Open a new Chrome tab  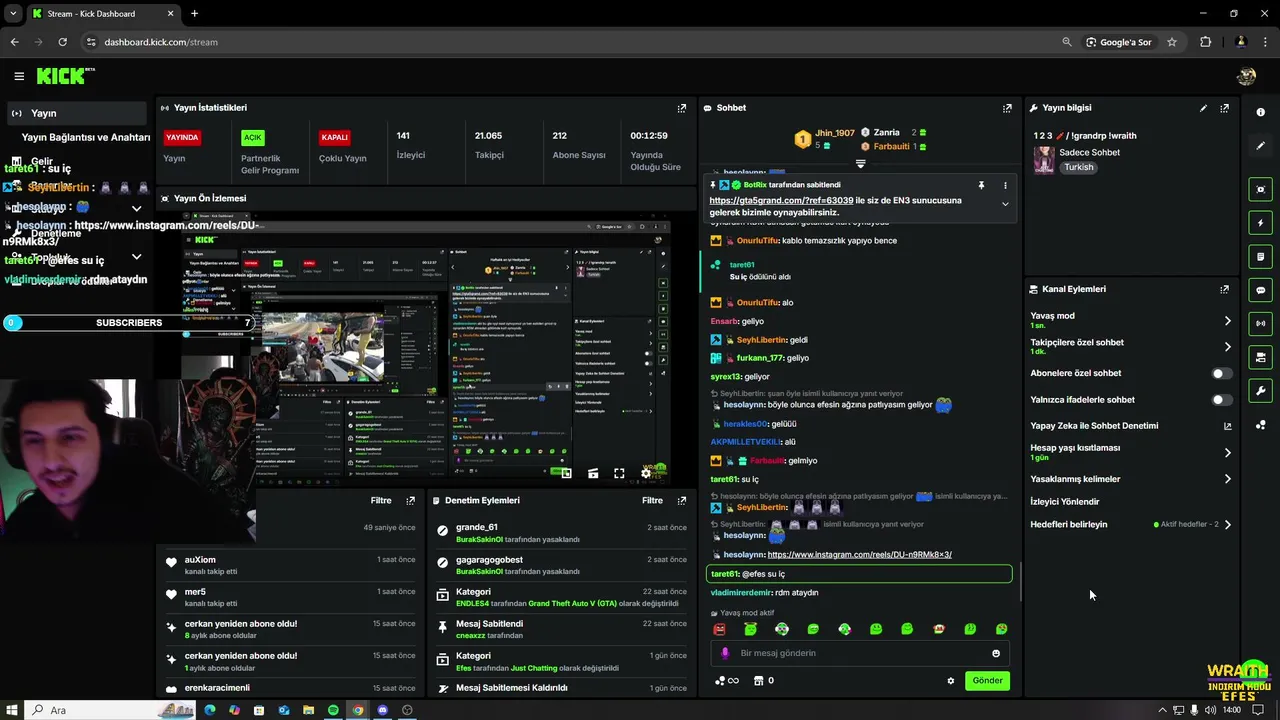(194, 14)
